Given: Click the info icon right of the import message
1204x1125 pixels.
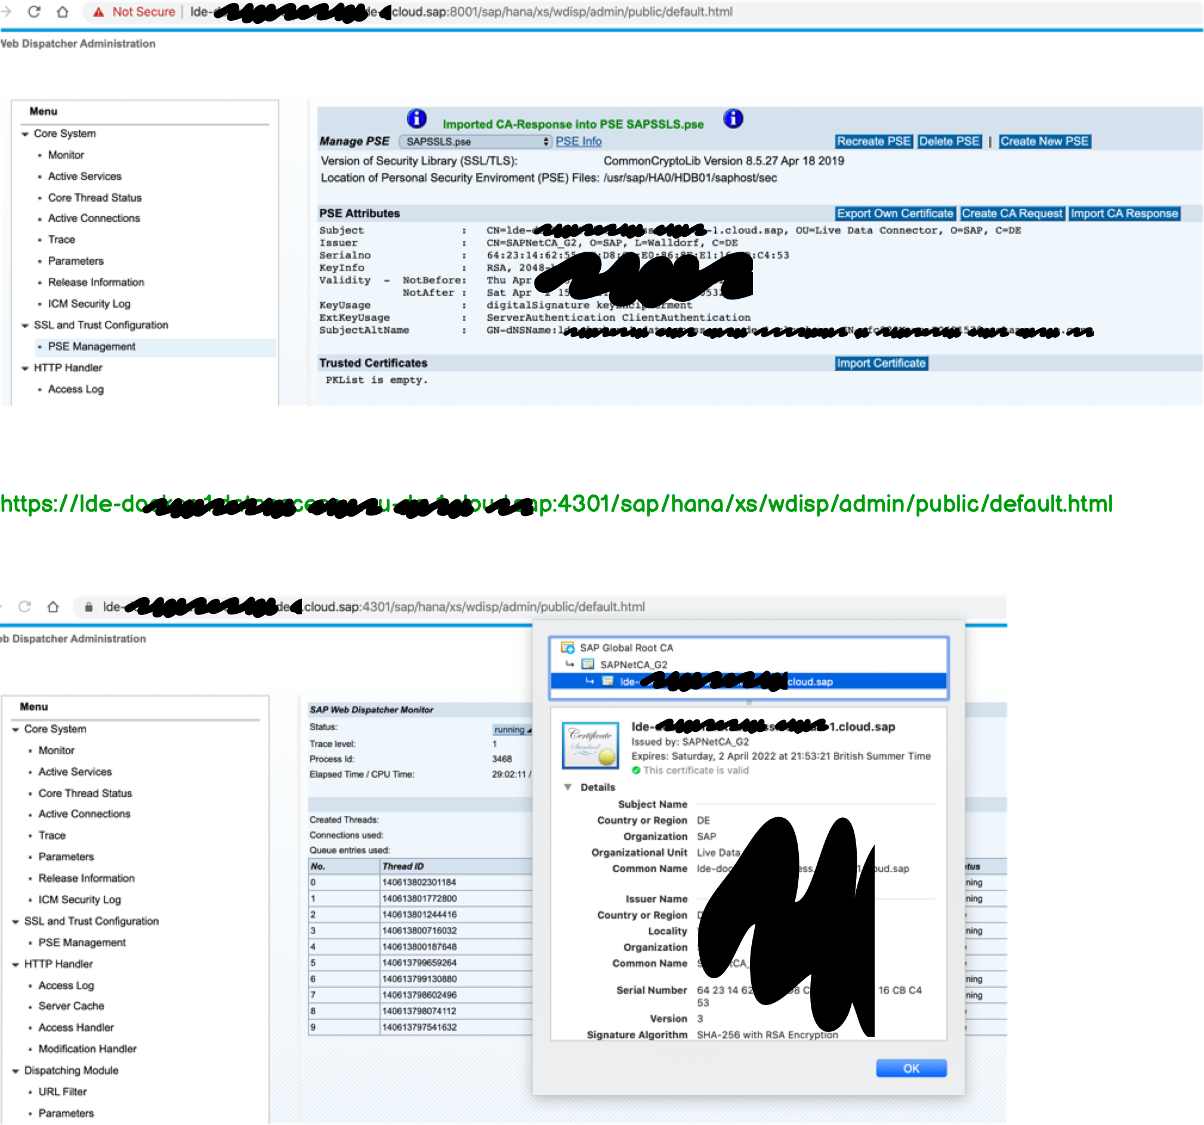Looking at the screenshot, I should tap(733, 119).
